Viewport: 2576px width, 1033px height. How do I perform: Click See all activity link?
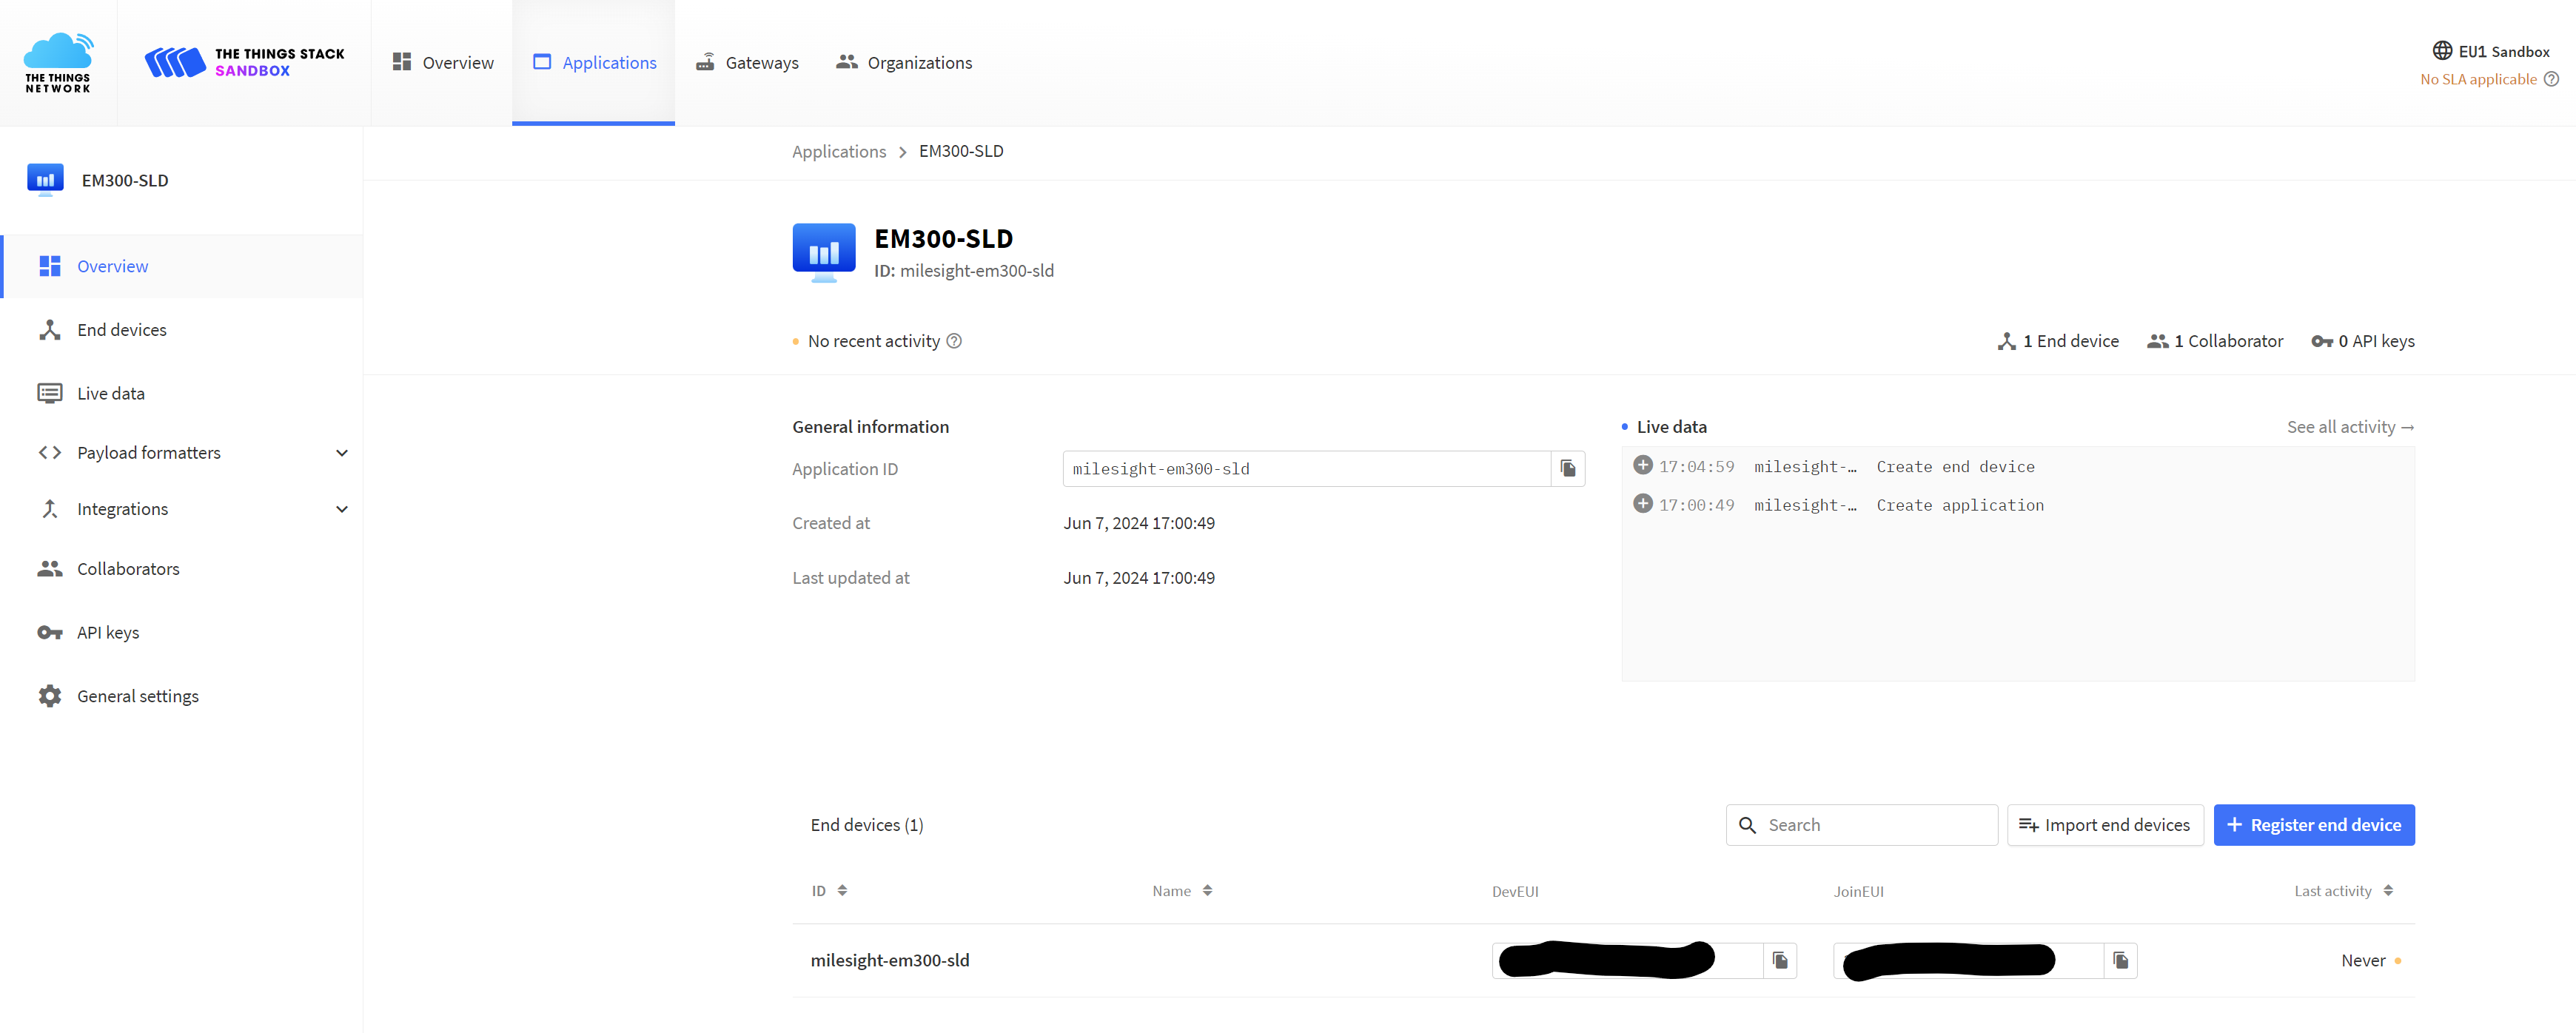point(2351,427)
